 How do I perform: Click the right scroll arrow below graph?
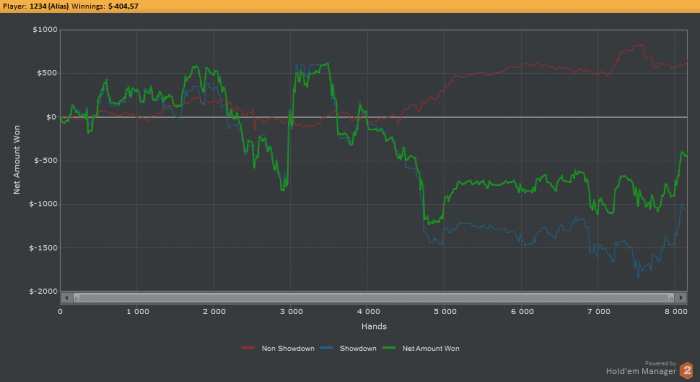681,298
